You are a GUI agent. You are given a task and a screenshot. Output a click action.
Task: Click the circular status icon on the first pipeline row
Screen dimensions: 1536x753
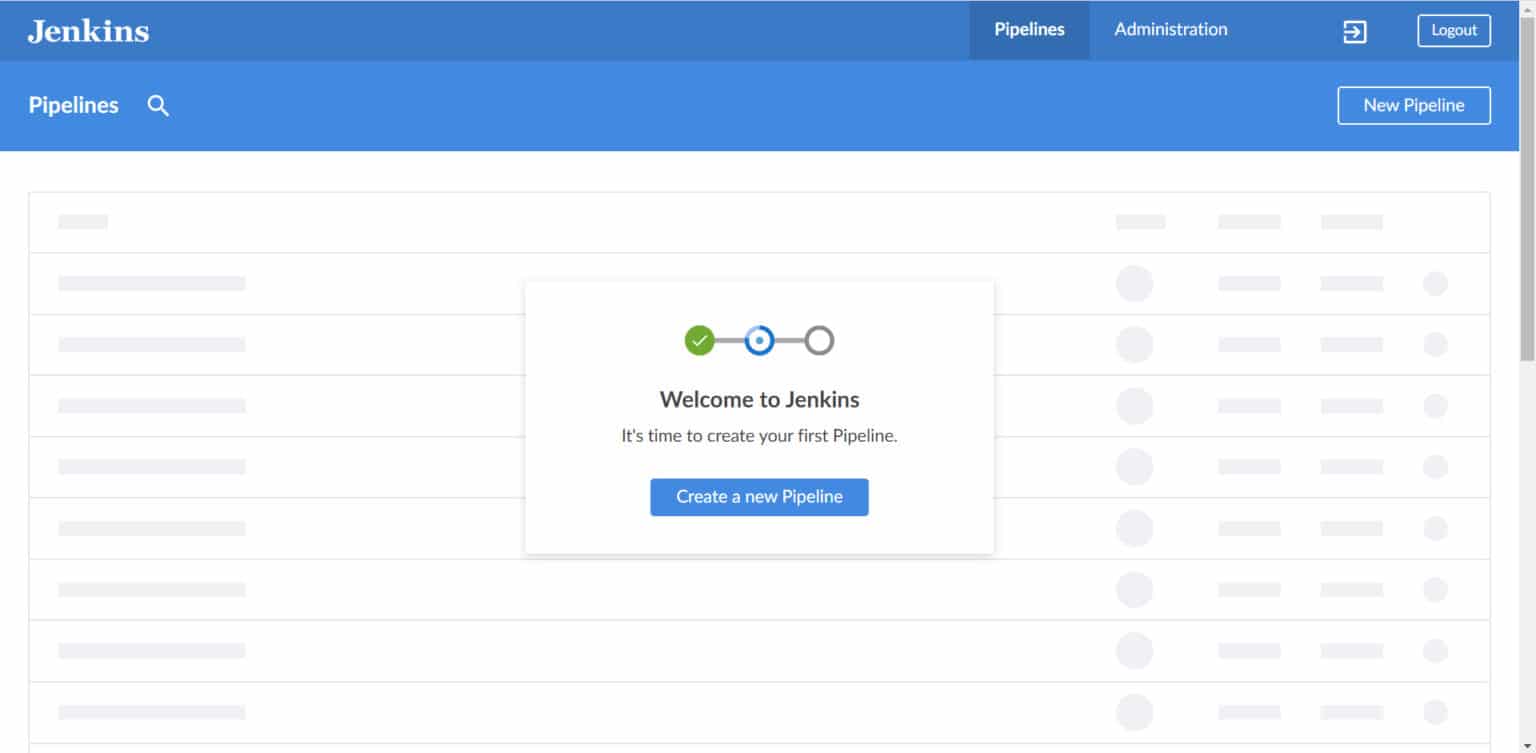coord(1135,283)
